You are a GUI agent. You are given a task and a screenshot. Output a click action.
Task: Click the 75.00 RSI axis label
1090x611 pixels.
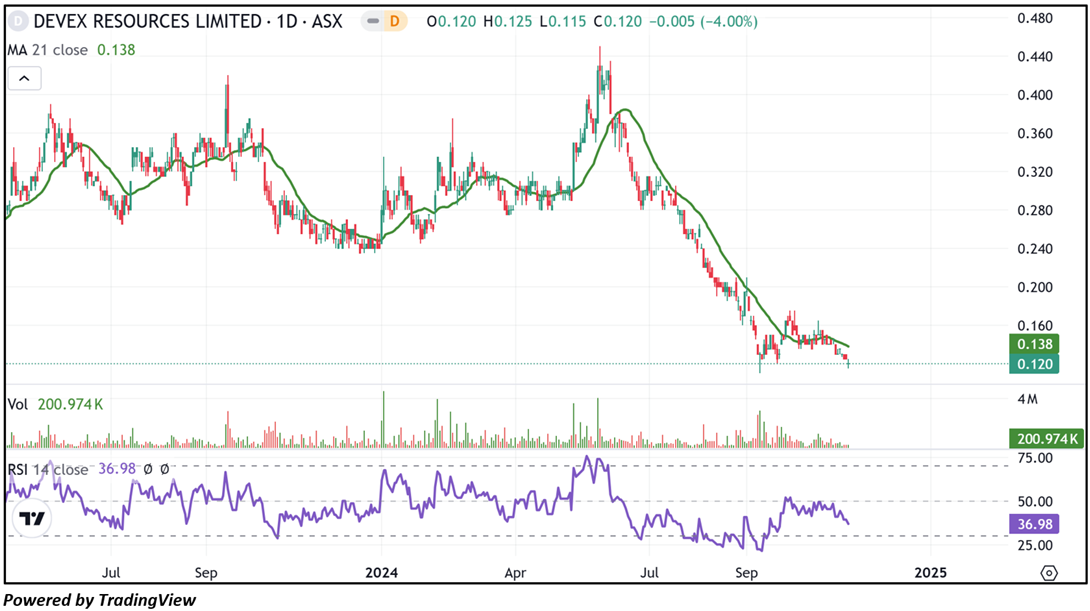coord(1035,458)
